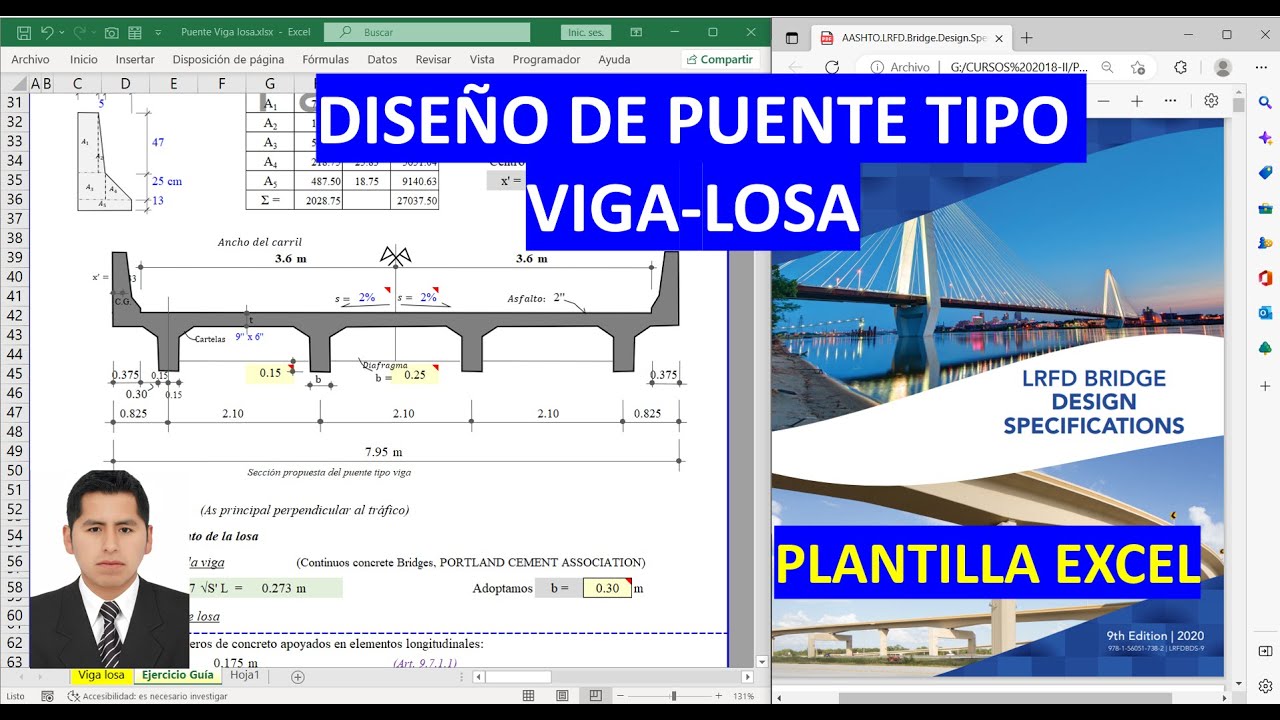Click the Save icon in Excel title bar
The image size is (1280, 720).
tap(23, 32)
